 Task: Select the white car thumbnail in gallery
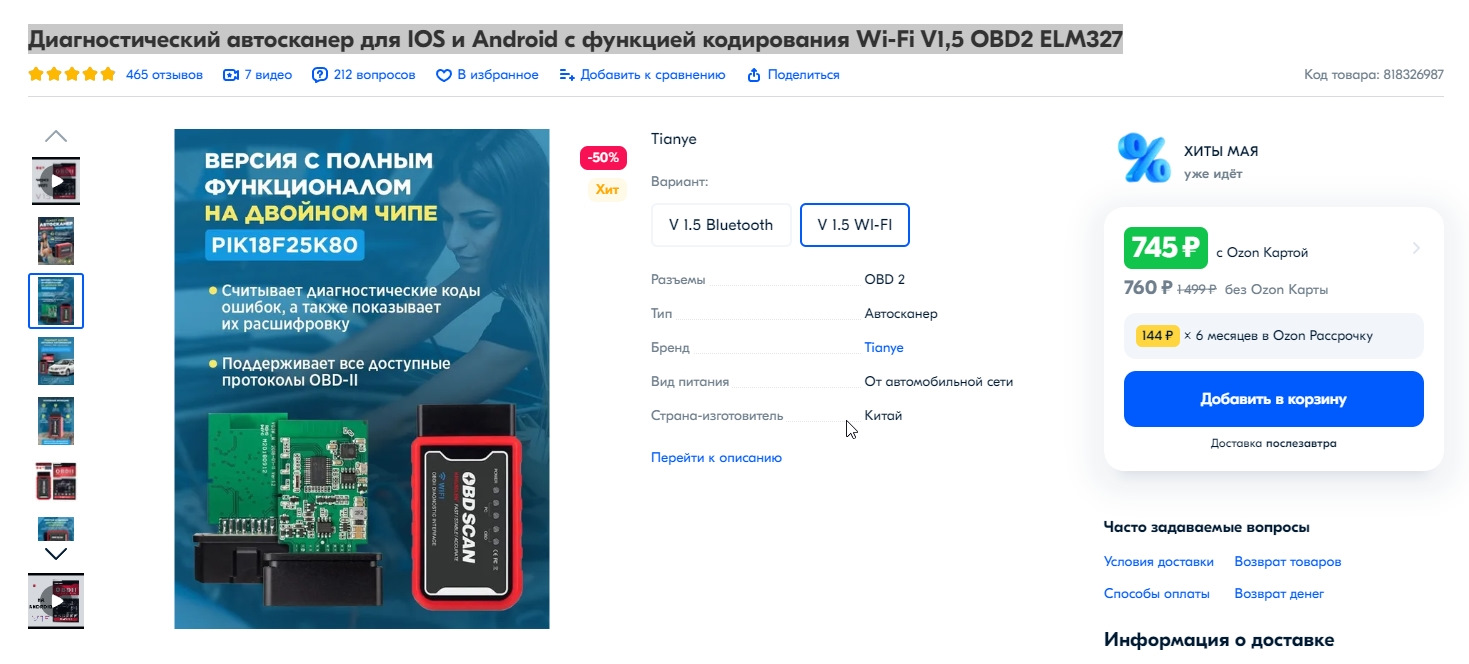[x=56, y=361]
